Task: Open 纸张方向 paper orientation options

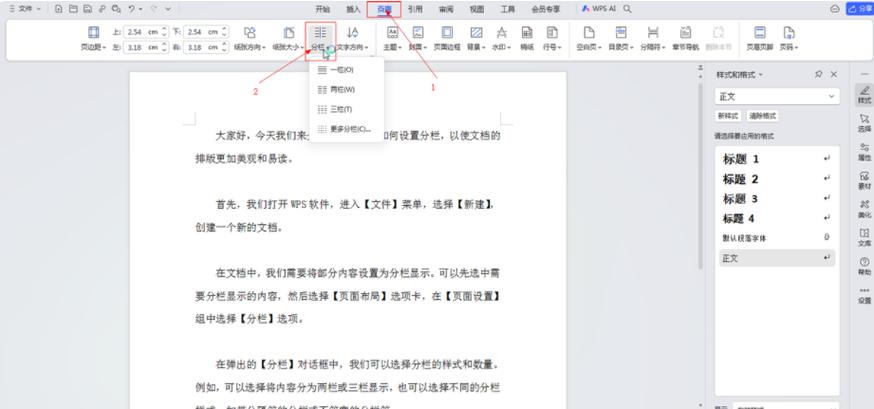Action: [x=250, y=38]
